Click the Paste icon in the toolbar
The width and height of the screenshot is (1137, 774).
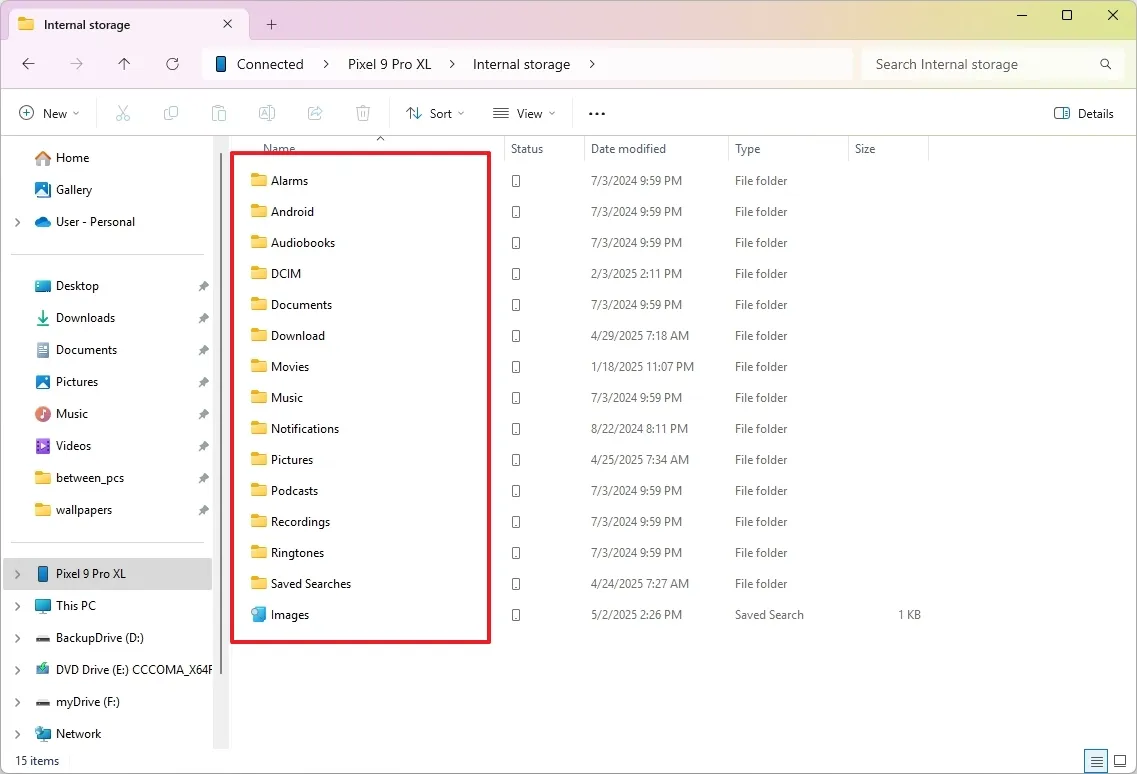point(219,113)
